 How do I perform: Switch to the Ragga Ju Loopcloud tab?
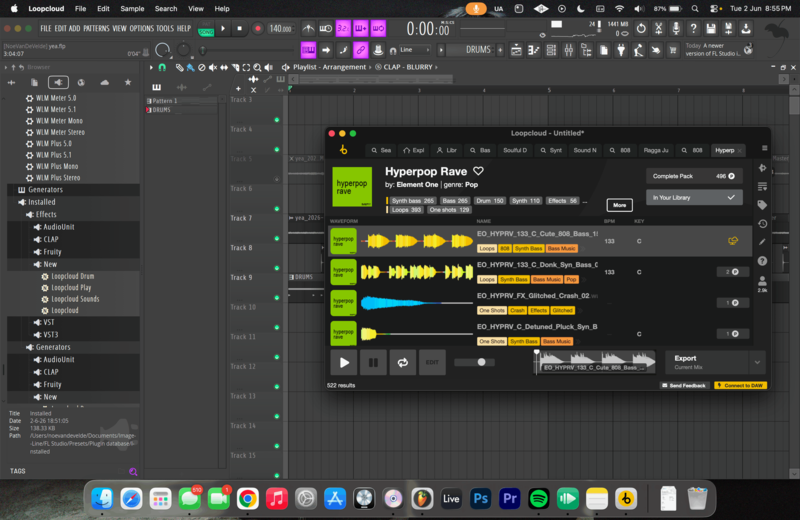(656, 150)
